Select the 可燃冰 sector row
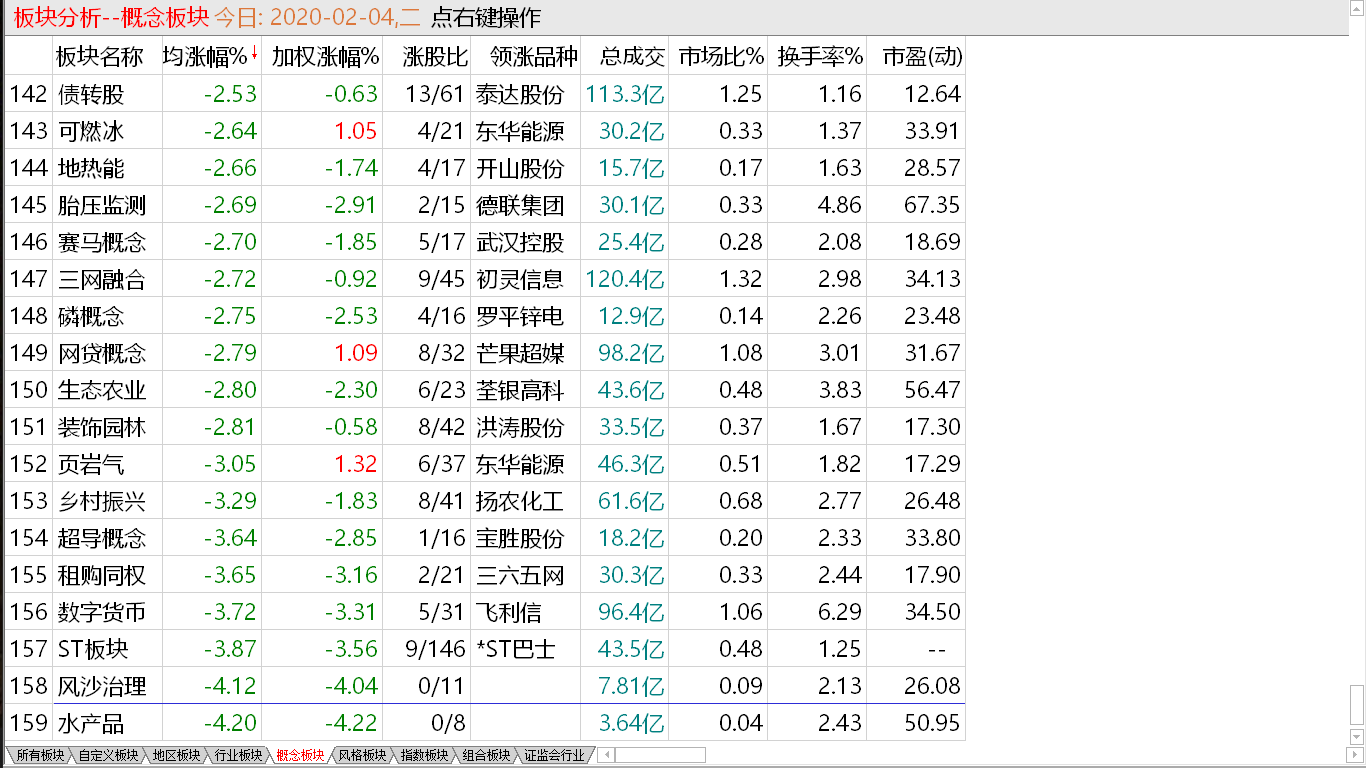This screenshot has height=768, width=1366. [485, 131]
